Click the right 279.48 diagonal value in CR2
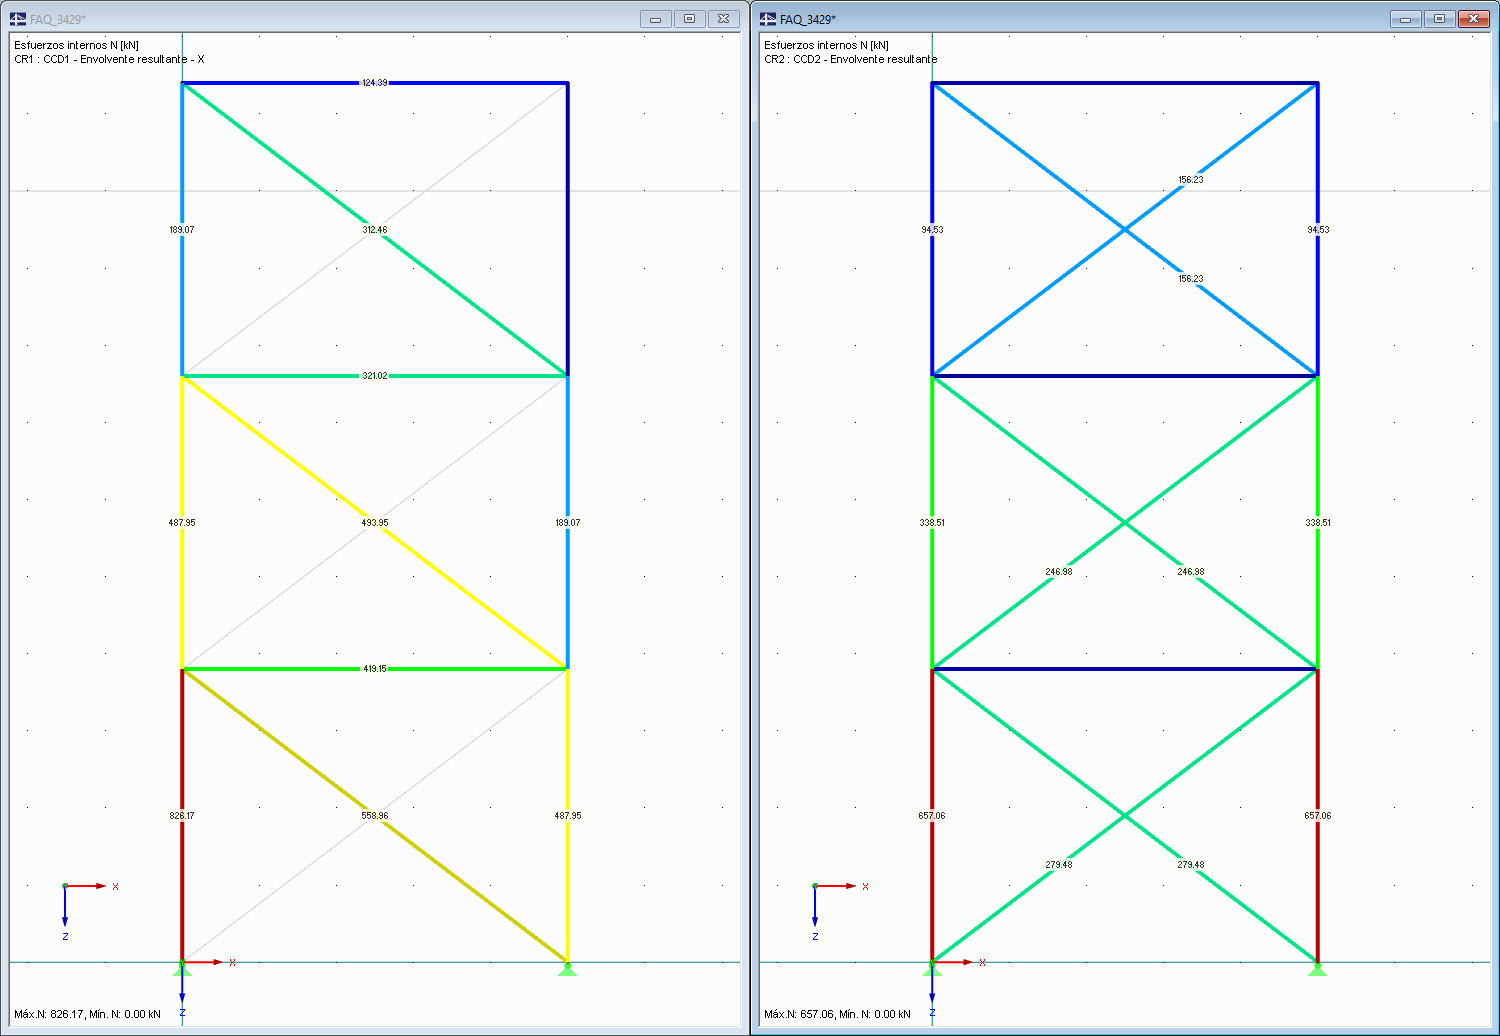Screen dimensions: 1500x1036 (x=1191, y=865)
